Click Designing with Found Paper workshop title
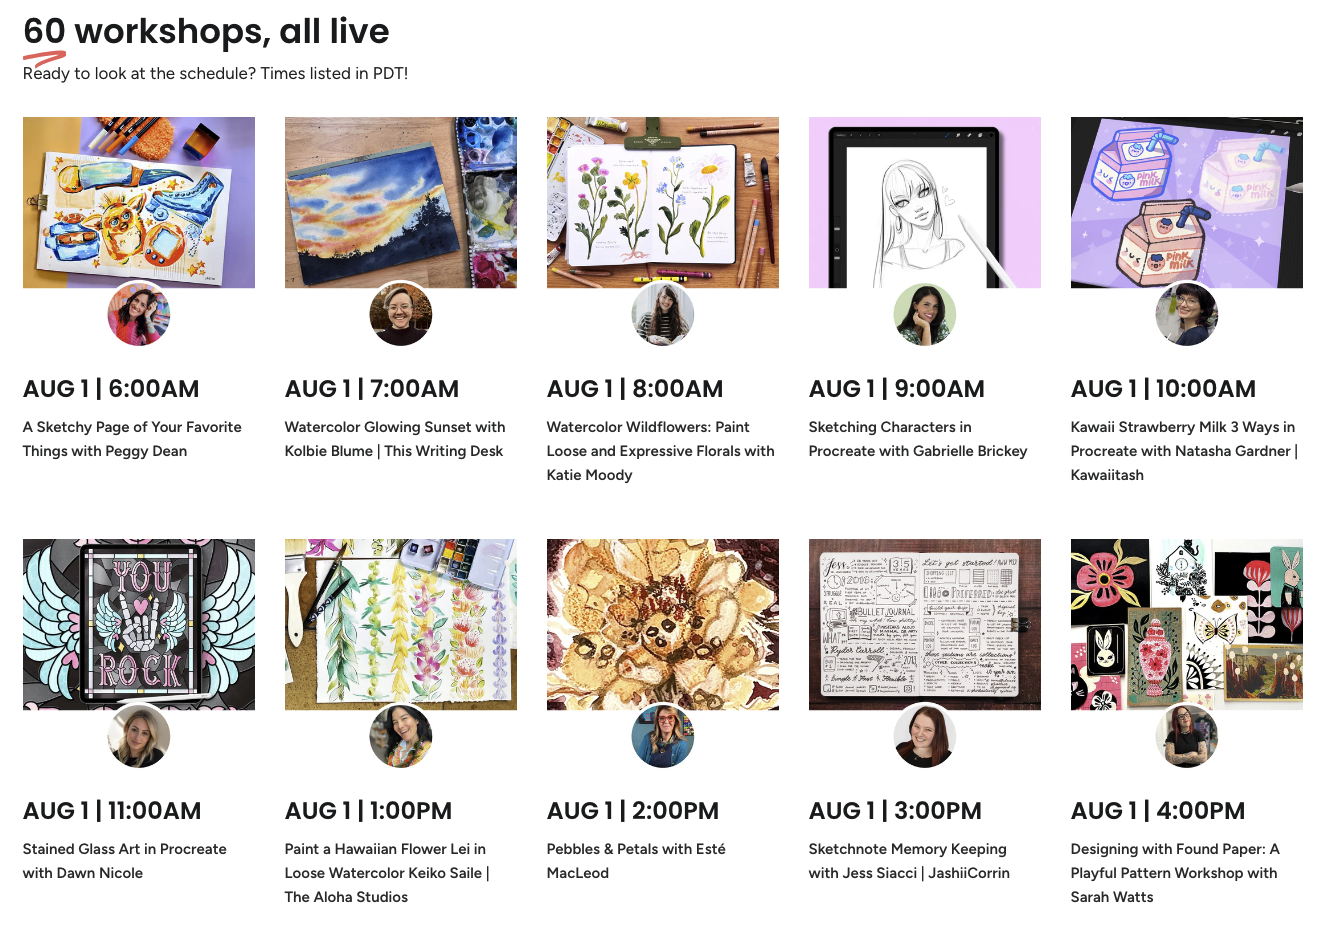The image size is (1335, 938). [1175, 873]
